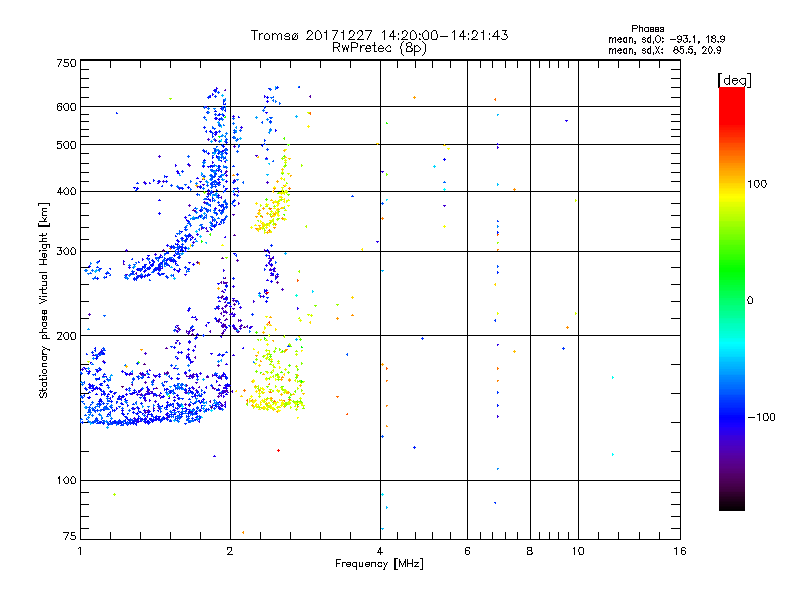Screen dimensions: 800x600
Task: Click the x-axis tick label '16'
Action: click(680, 551)
